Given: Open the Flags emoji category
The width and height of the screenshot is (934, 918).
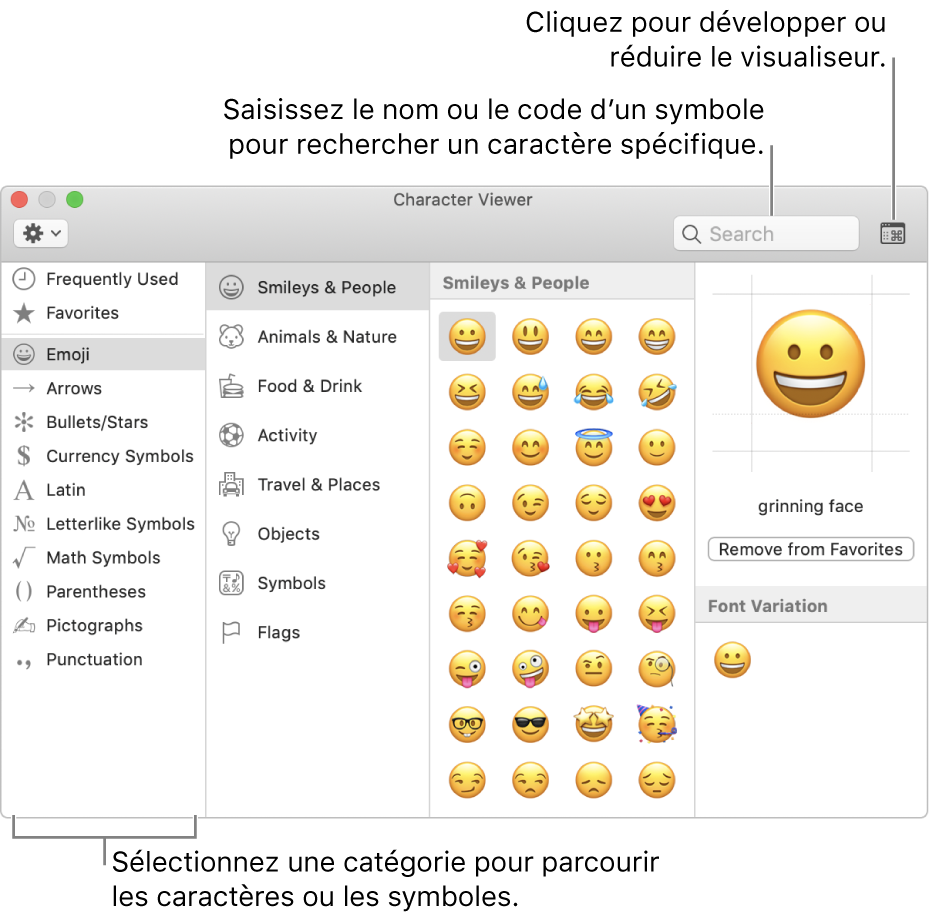Looking at the screenshot, I should [x=278, y=632].
